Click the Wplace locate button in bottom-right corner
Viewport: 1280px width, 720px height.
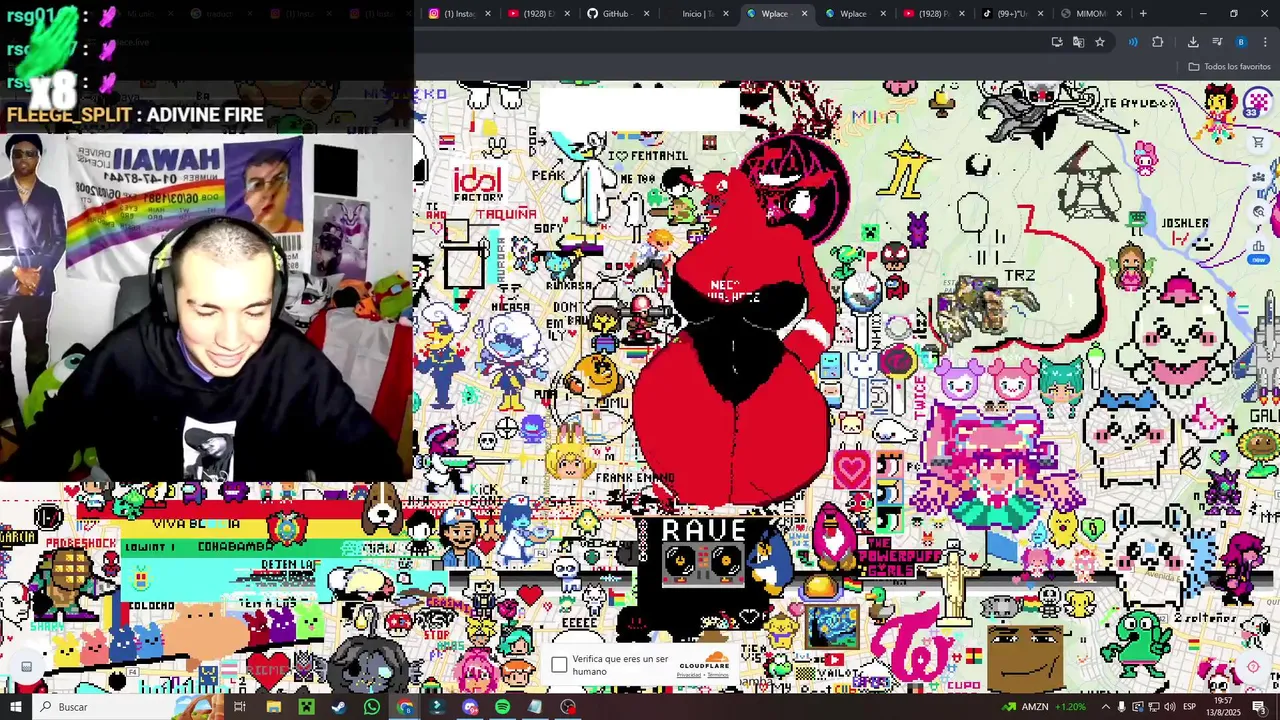pyautogui.click(x=1253, y=667)
